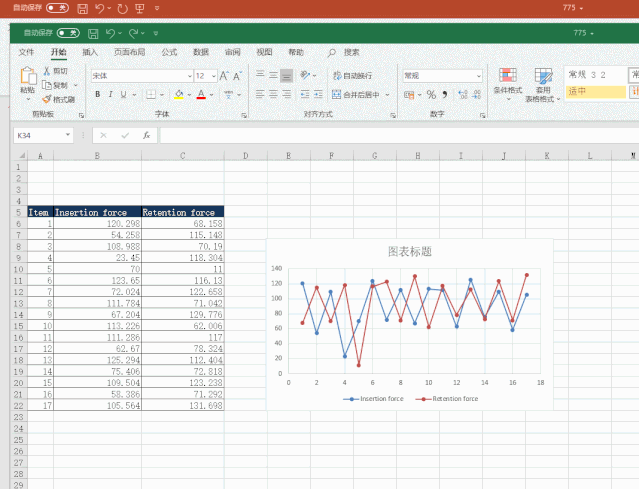Click the Insert Function fx icon
The width and height of the screenshot is (639, 489).
click(x=147, y=135)
